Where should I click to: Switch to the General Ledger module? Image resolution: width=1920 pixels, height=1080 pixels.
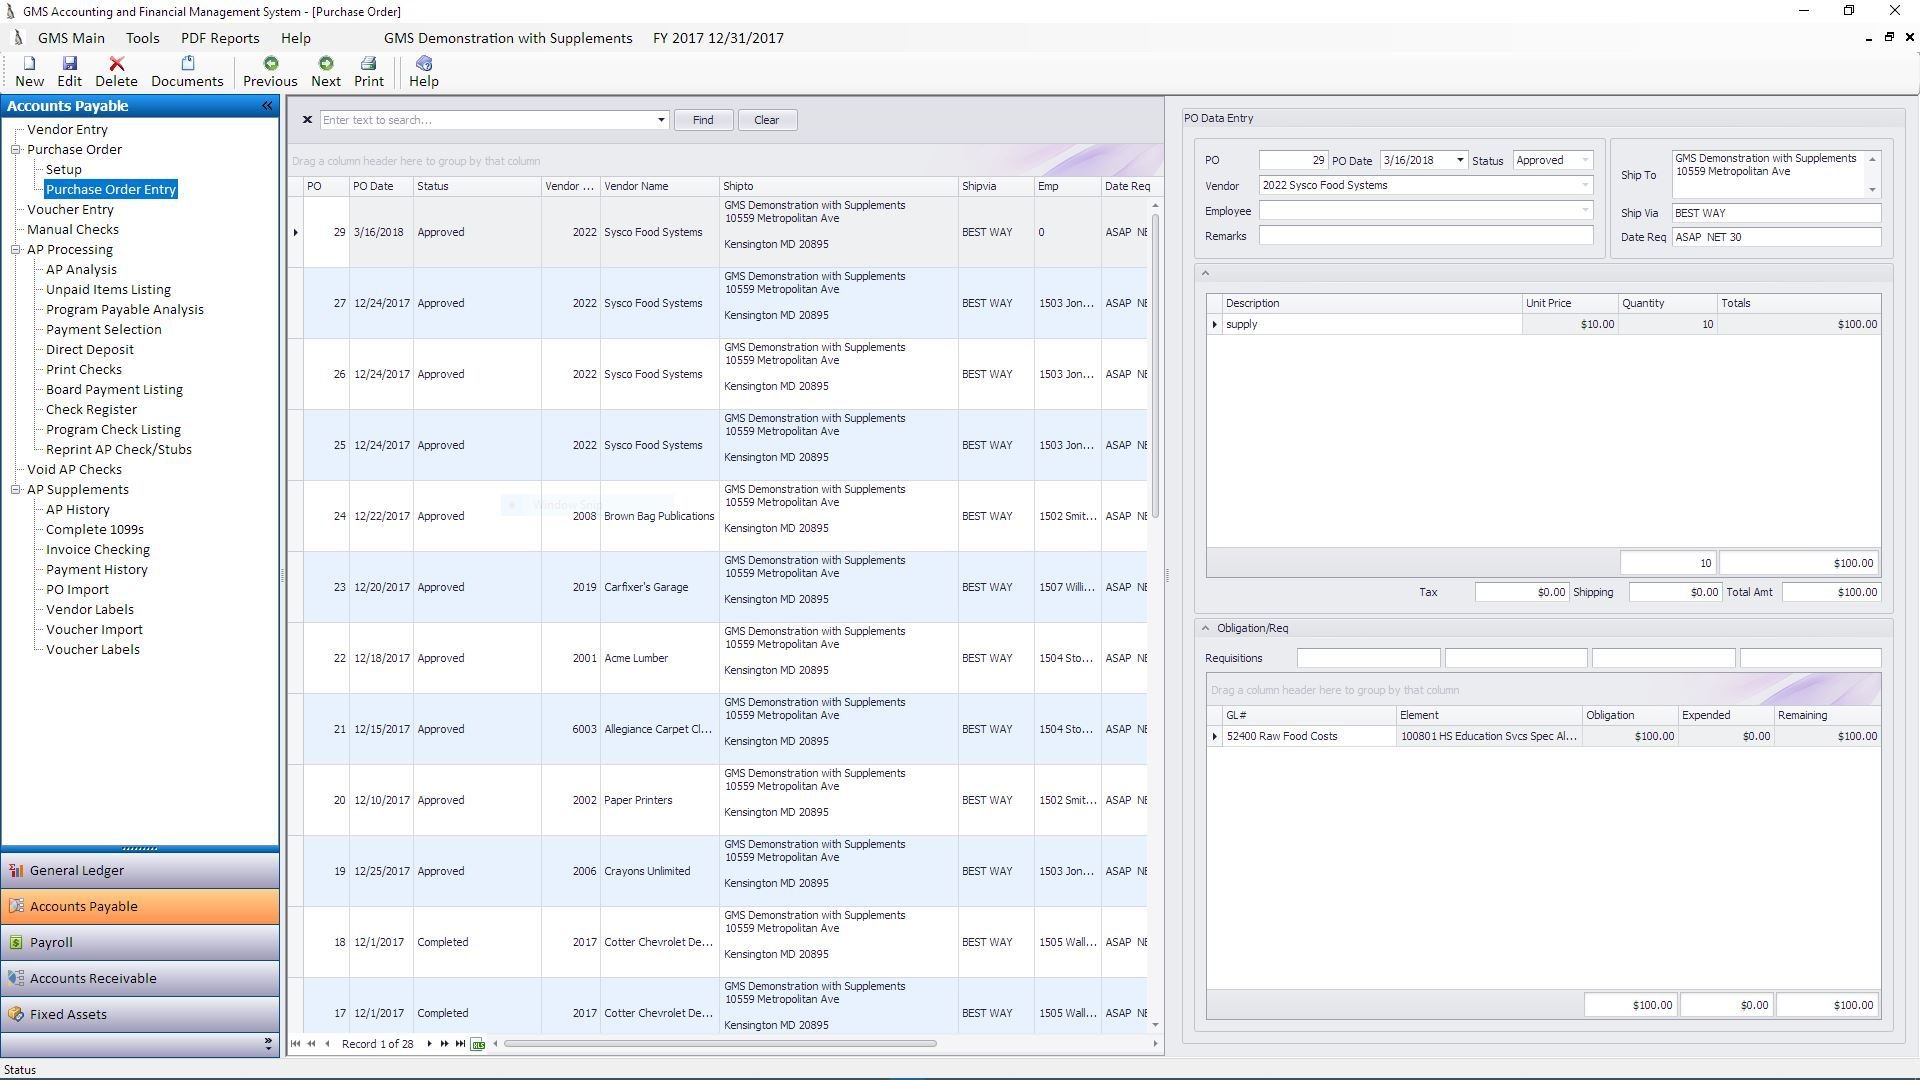tap(77, 871)
